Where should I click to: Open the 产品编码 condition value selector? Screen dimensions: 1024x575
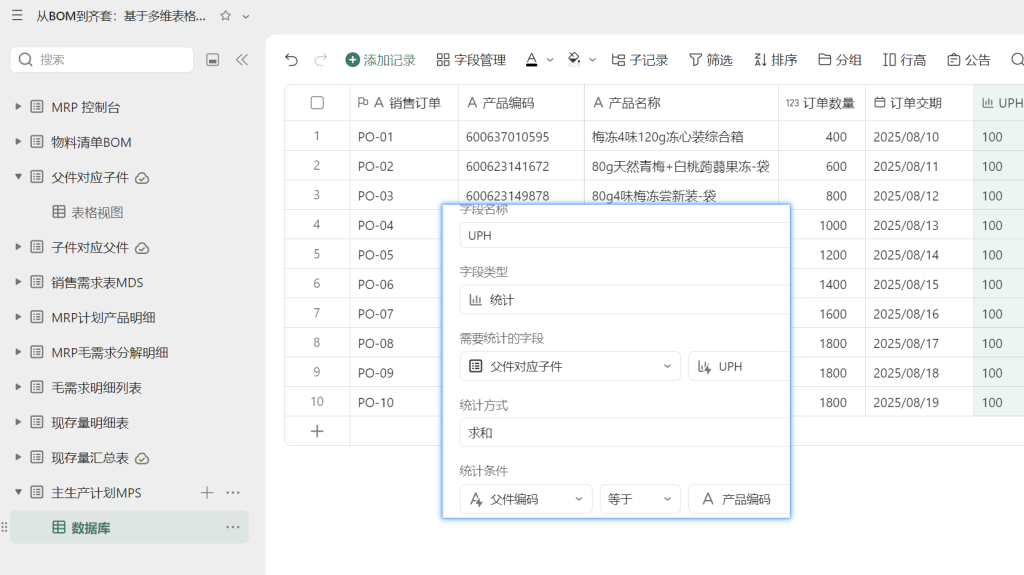click(x=739, y=499)
